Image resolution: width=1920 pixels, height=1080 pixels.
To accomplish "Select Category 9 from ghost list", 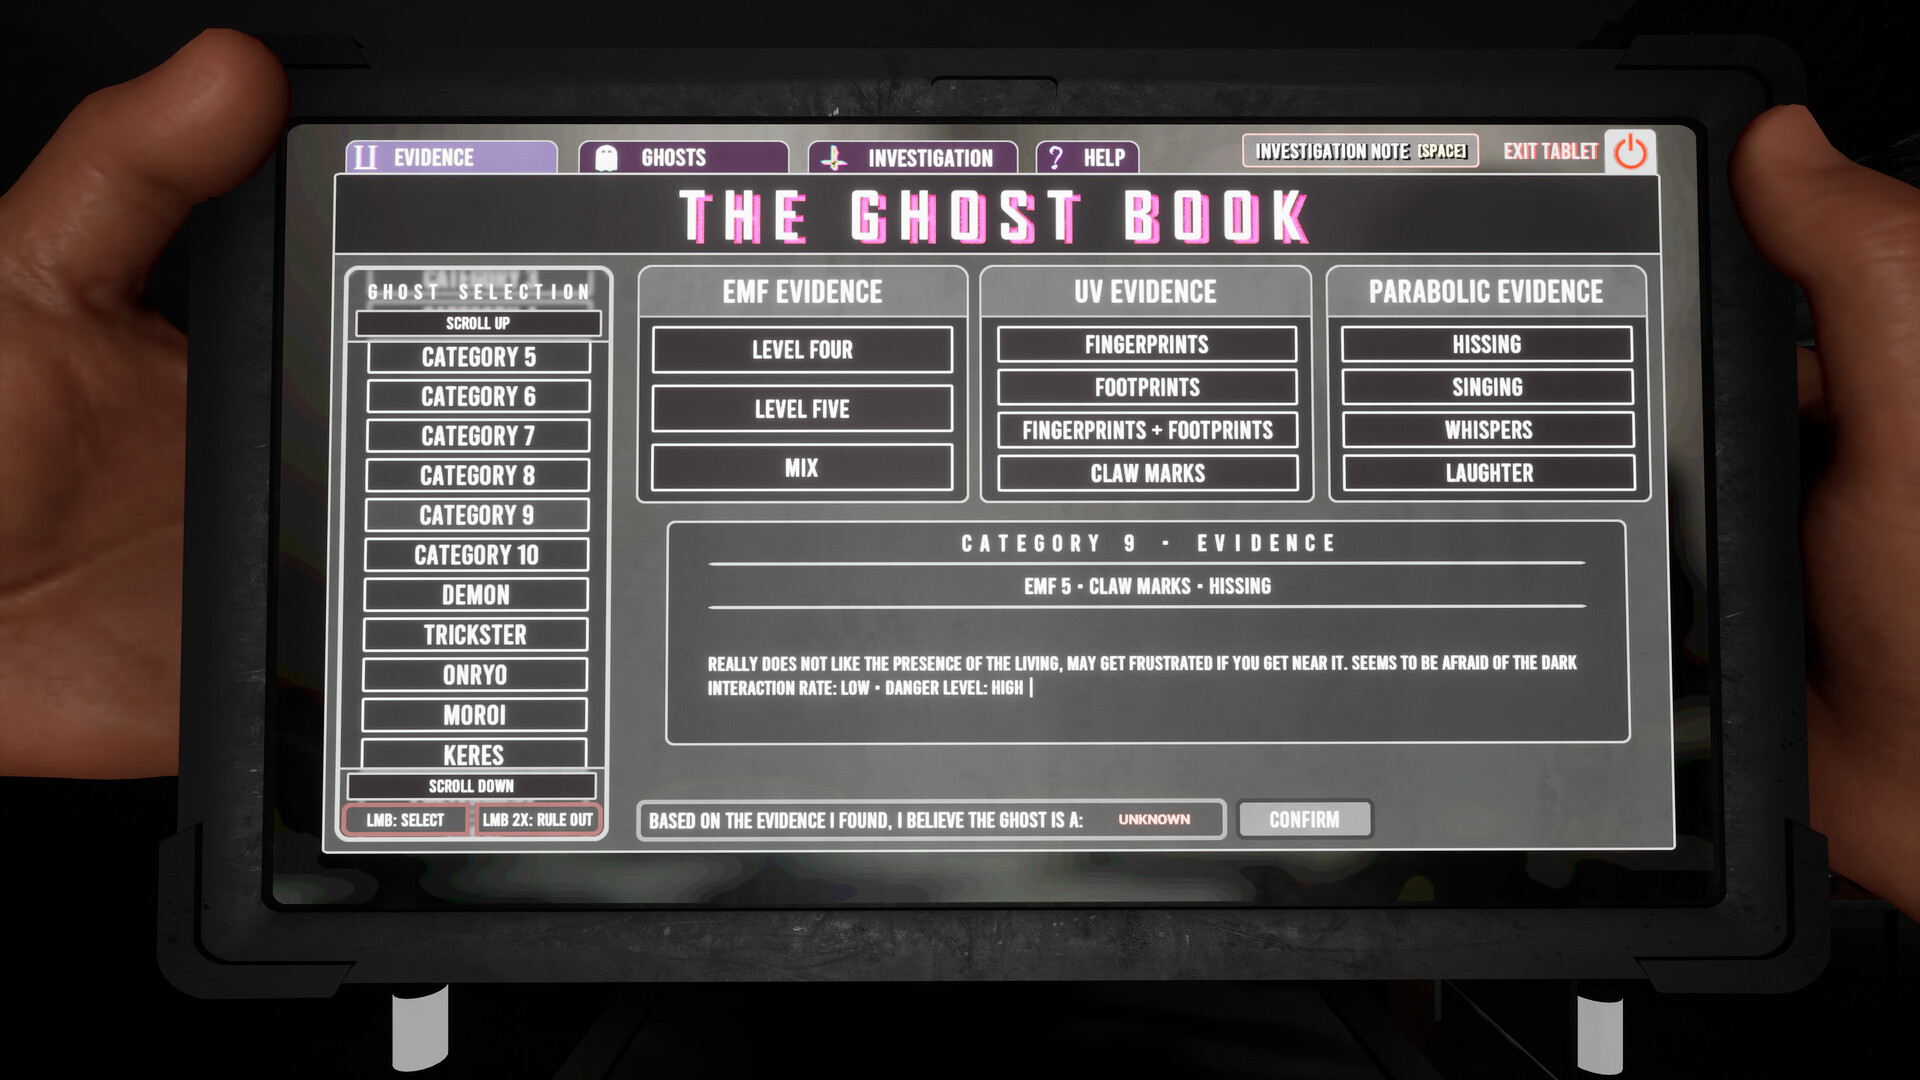I will [x=476, y=515].
